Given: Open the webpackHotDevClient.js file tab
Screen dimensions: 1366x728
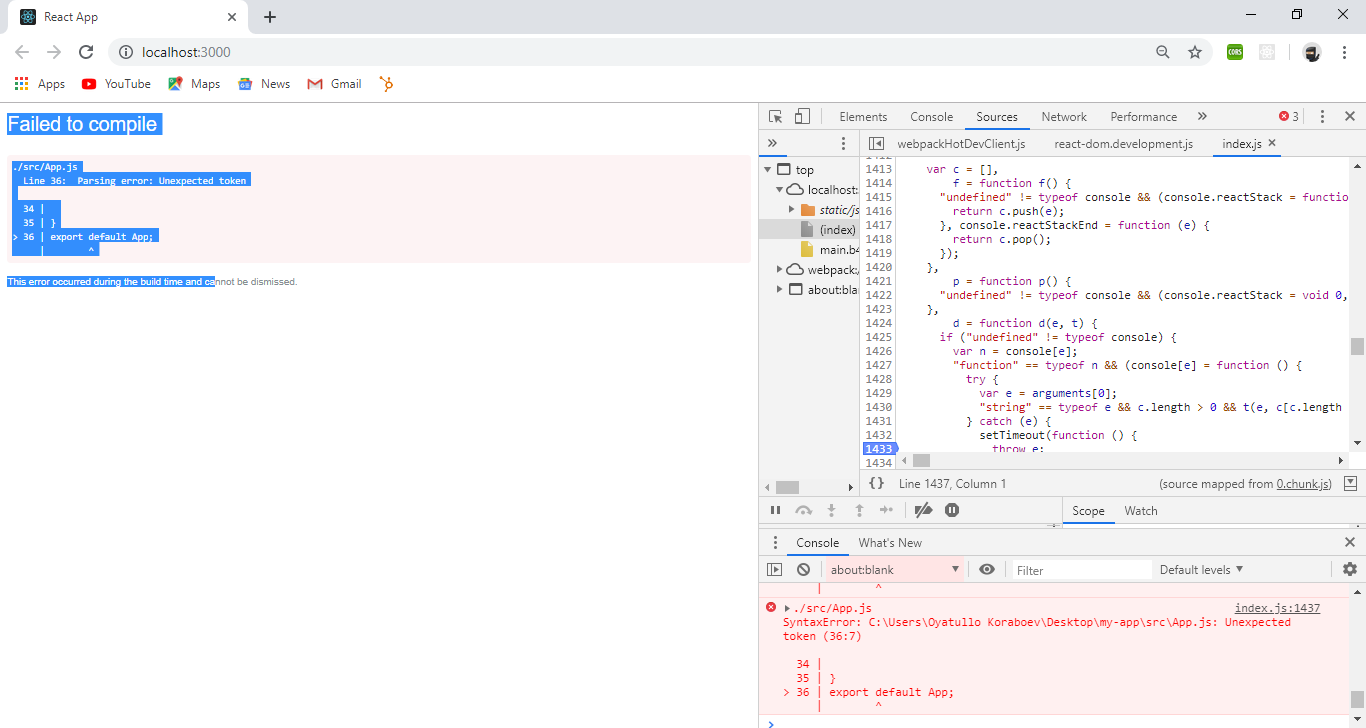Looking at the screenshot, I should click(x=960, y=144).
